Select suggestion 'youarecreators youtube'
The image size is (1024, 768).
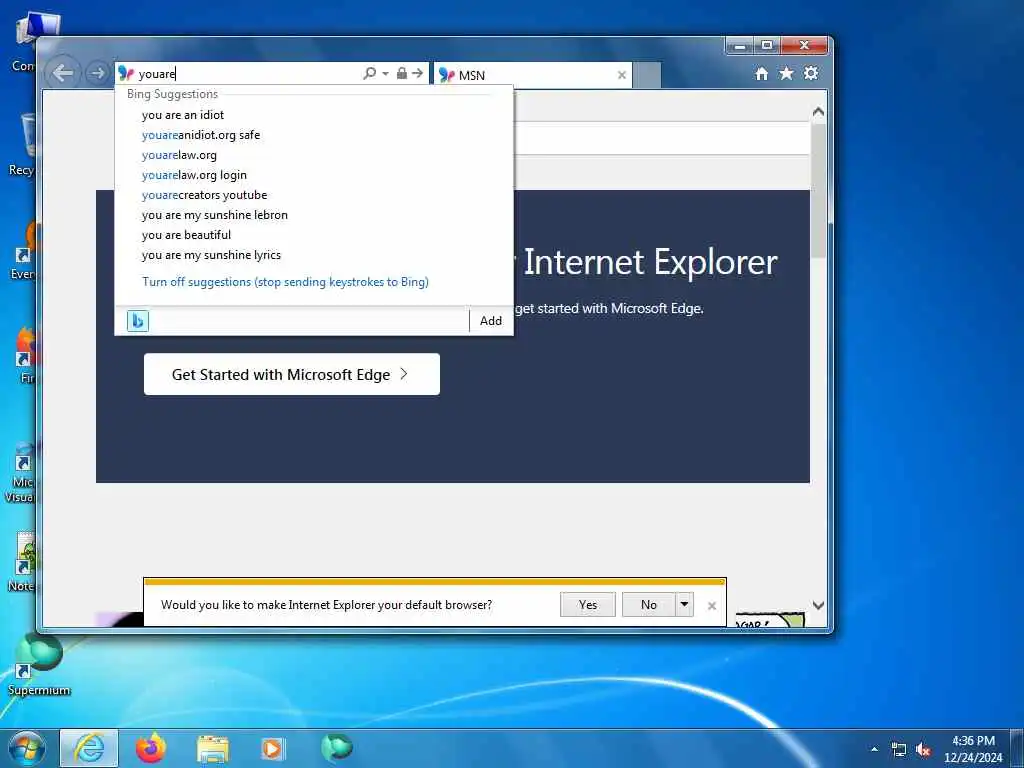pos(313,195)
